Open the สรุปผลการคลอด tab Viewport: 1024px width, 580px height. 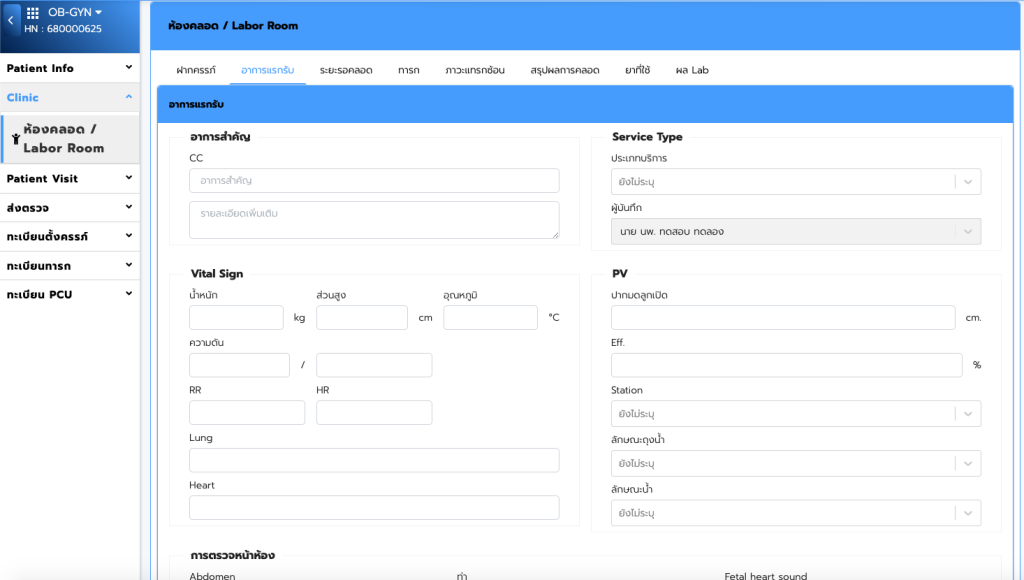565,70
